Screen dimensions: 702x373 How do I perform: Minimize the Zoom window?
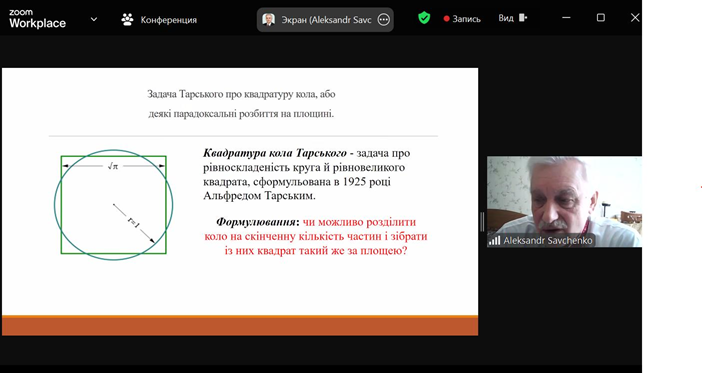pos(566,17)
